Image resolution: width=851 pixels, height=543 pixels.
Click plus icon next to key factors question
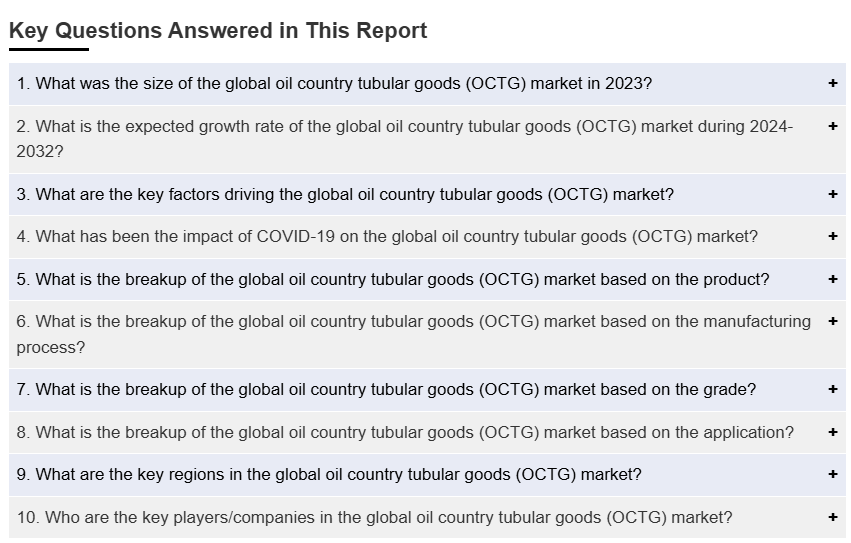pos(832,195)
